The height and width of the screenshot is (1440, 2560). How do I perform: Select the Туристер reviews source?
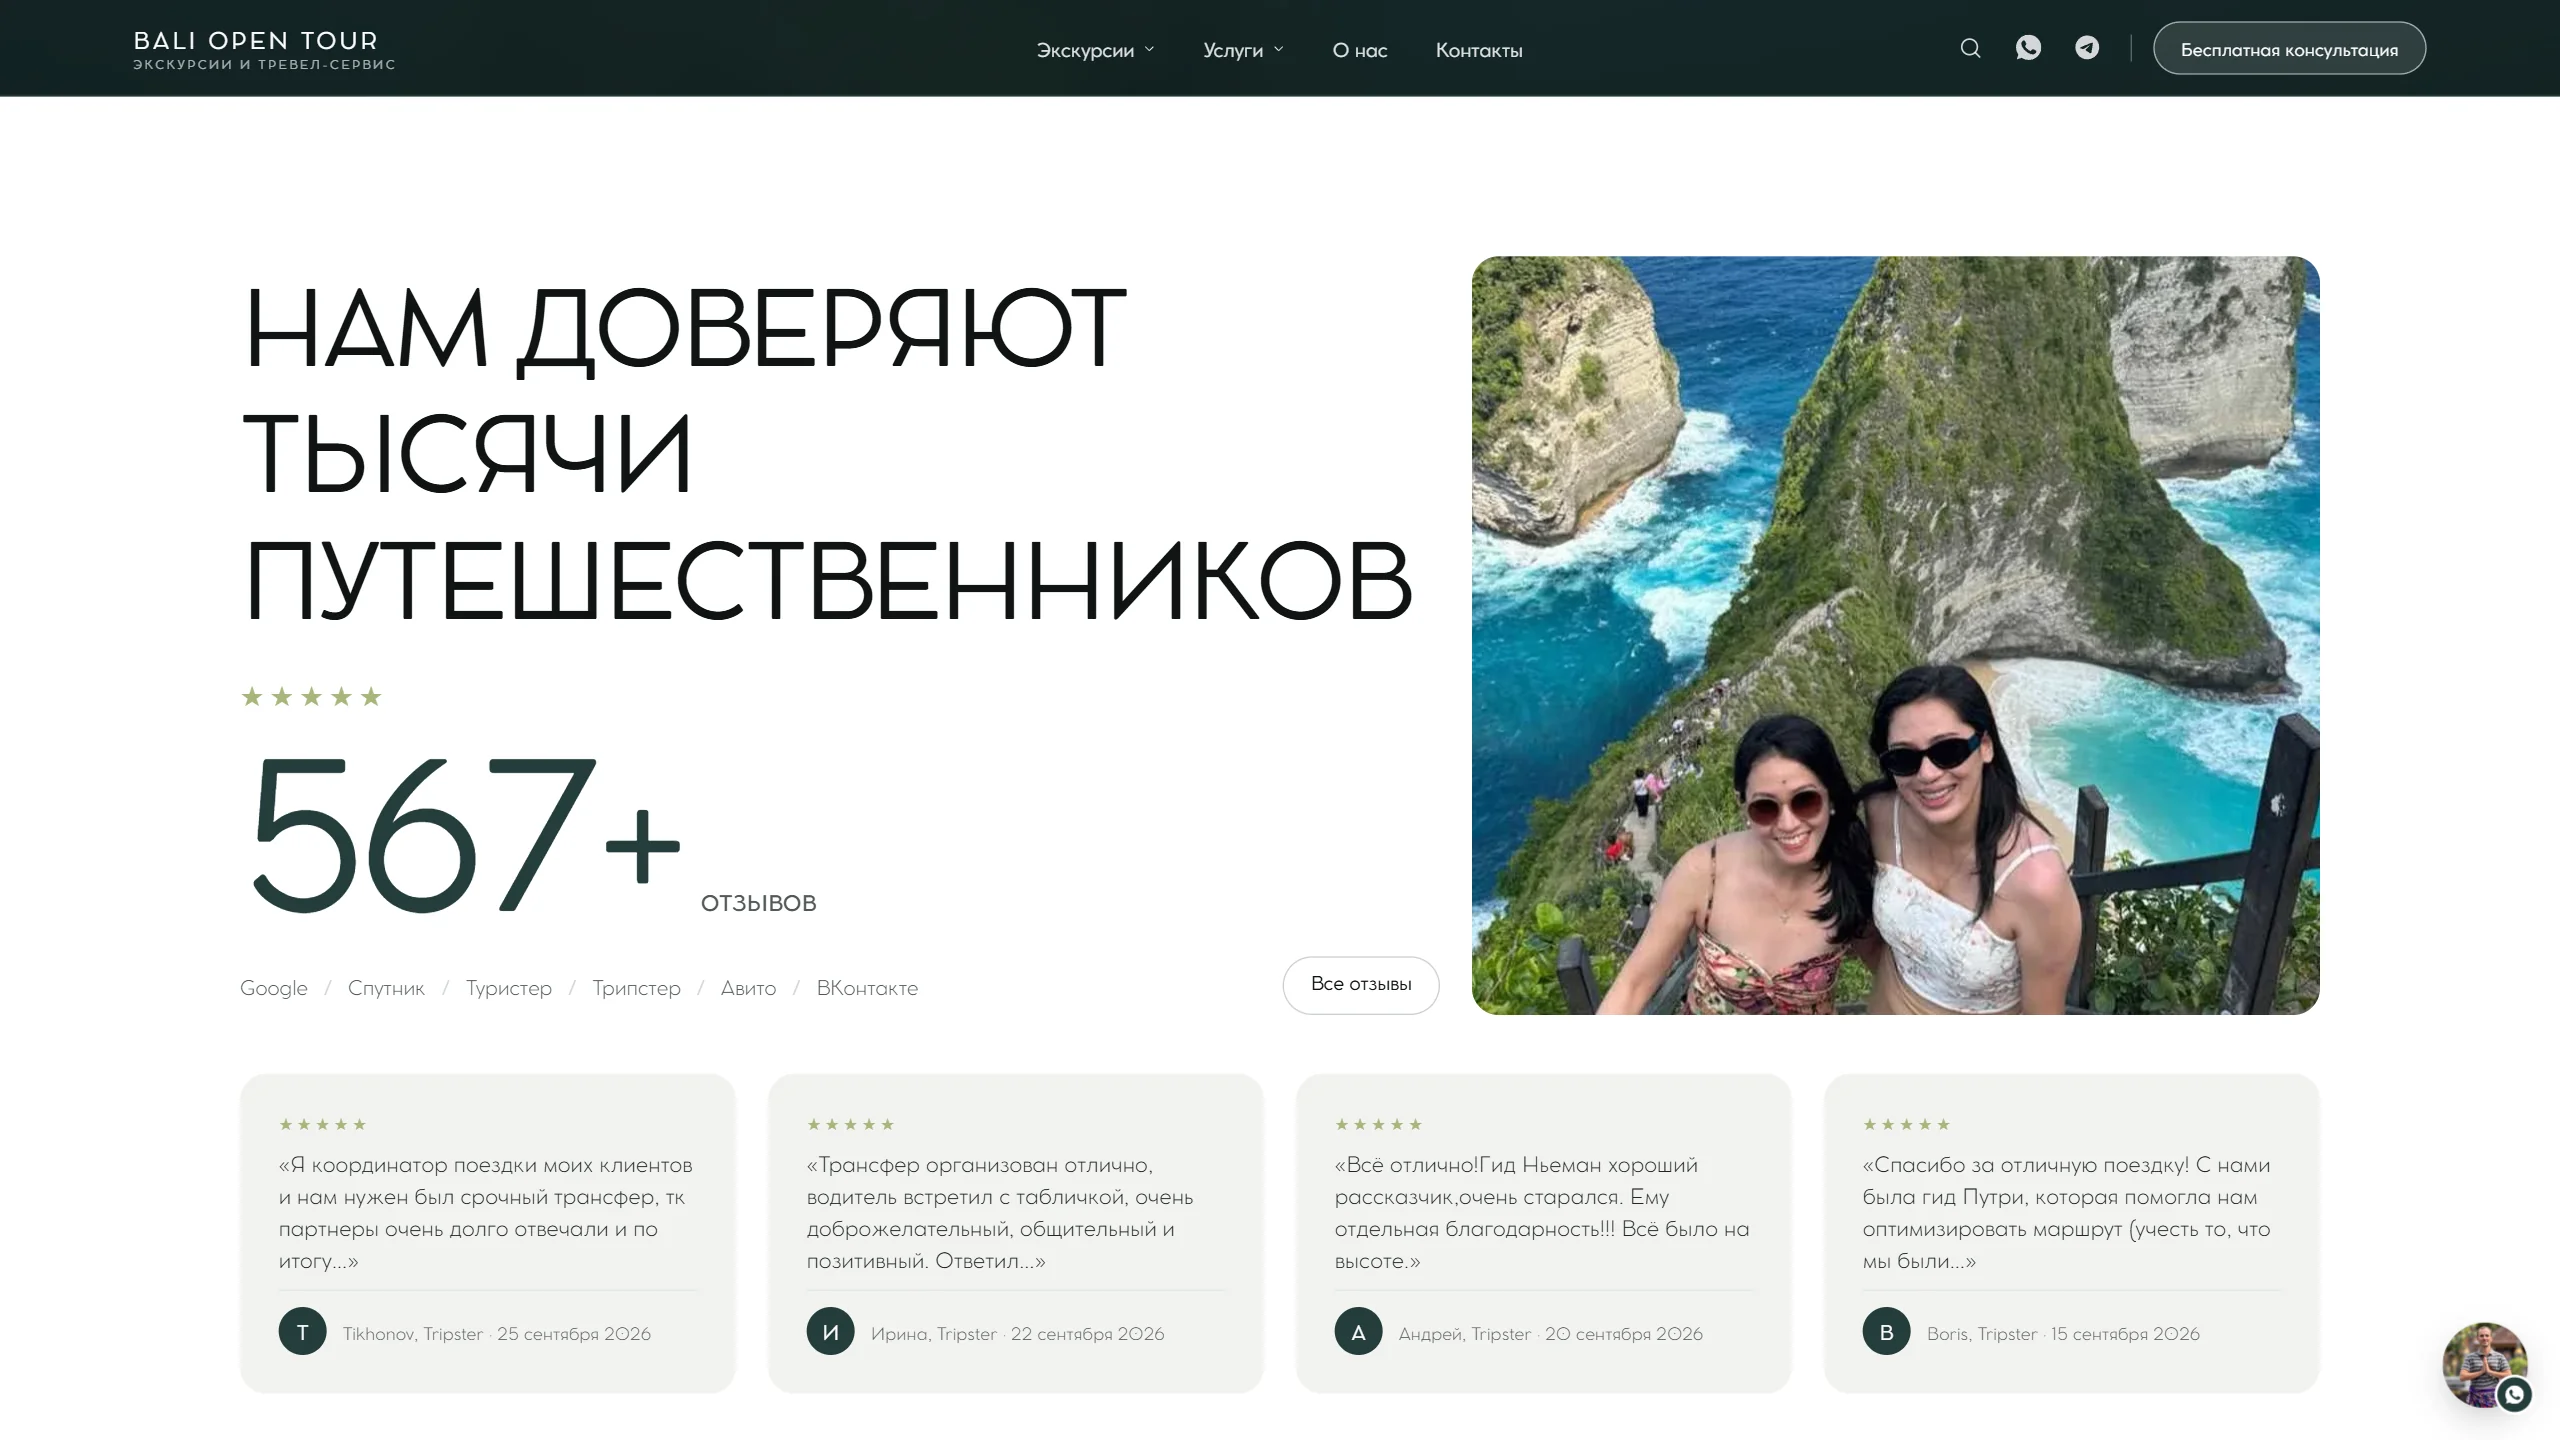(508, 988)
